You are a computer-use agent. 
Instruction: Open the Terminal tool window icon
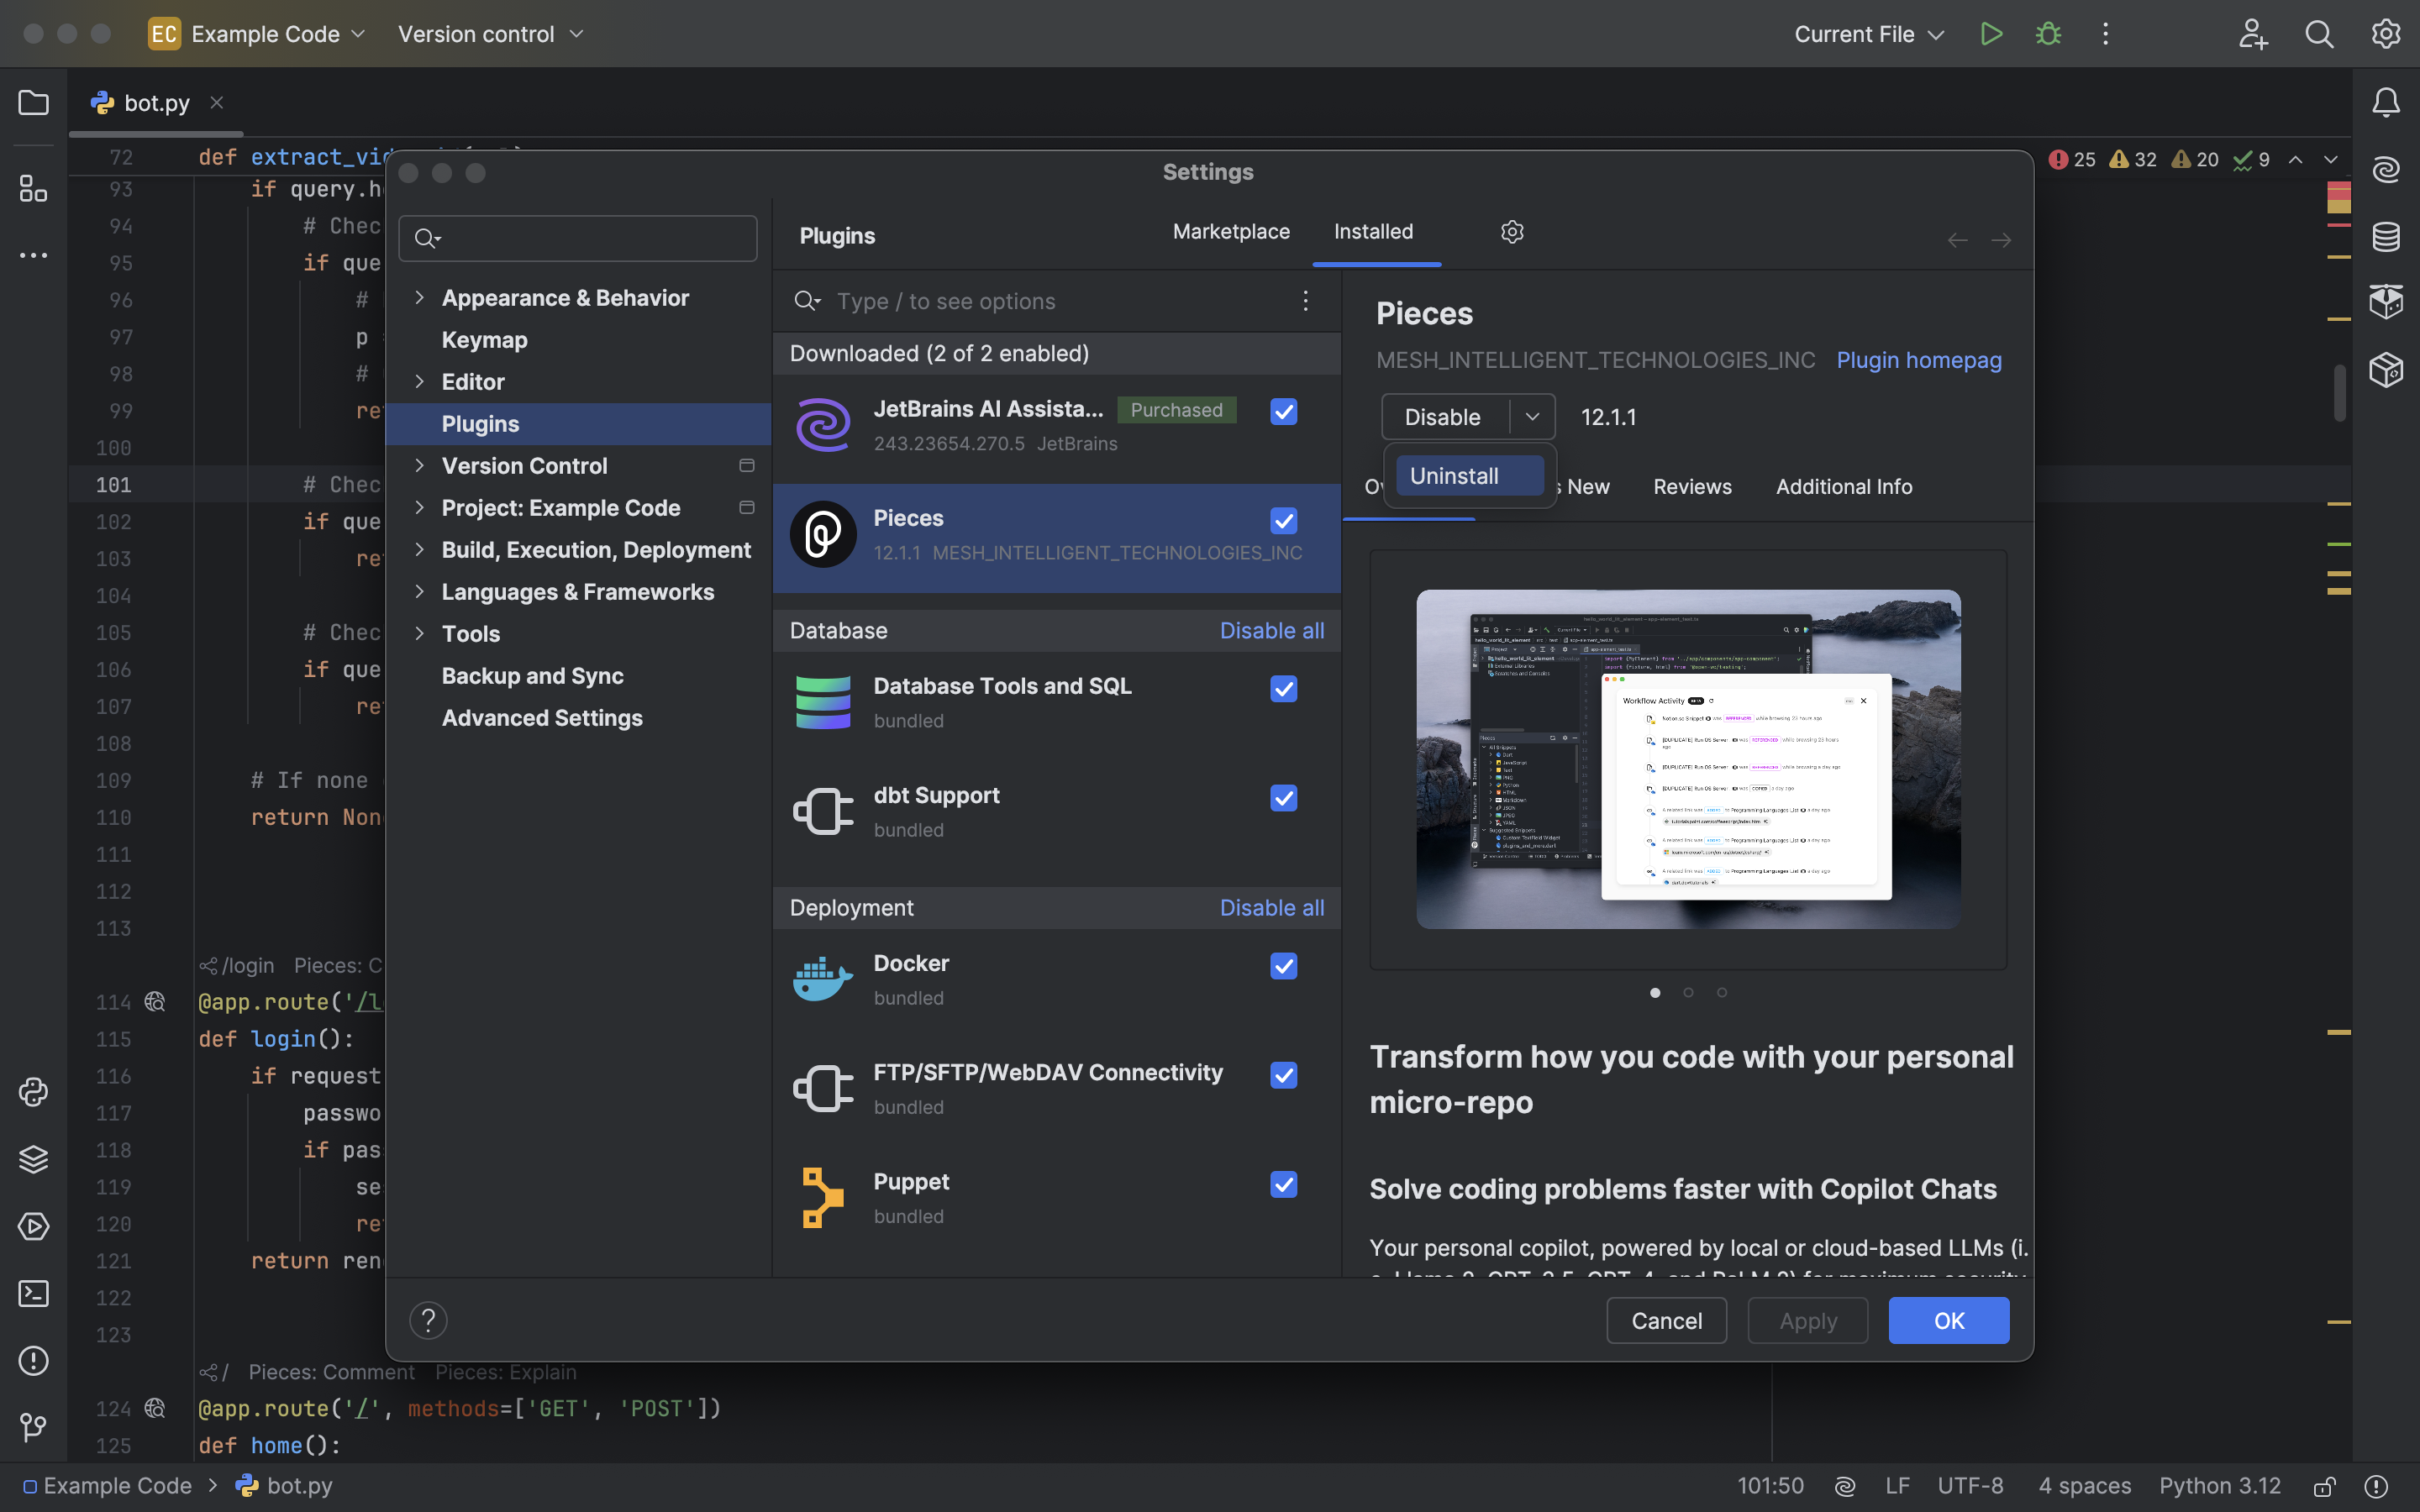[x=33, y=1293]
